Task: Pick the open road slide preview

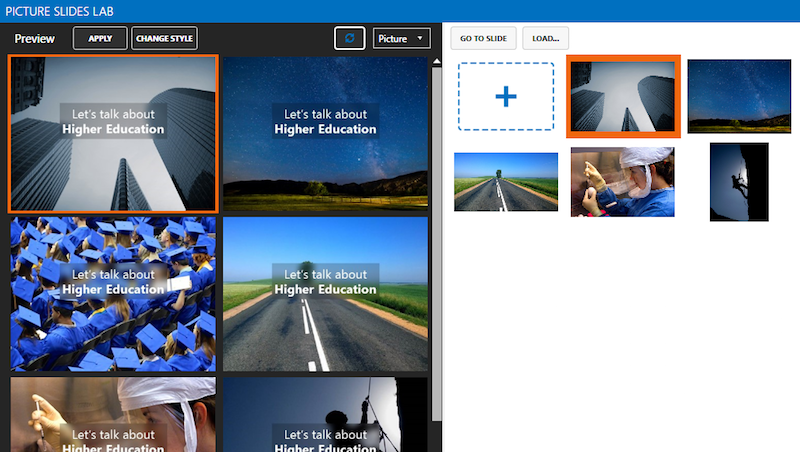Action: pyautogui.click(x=325, y=294)
